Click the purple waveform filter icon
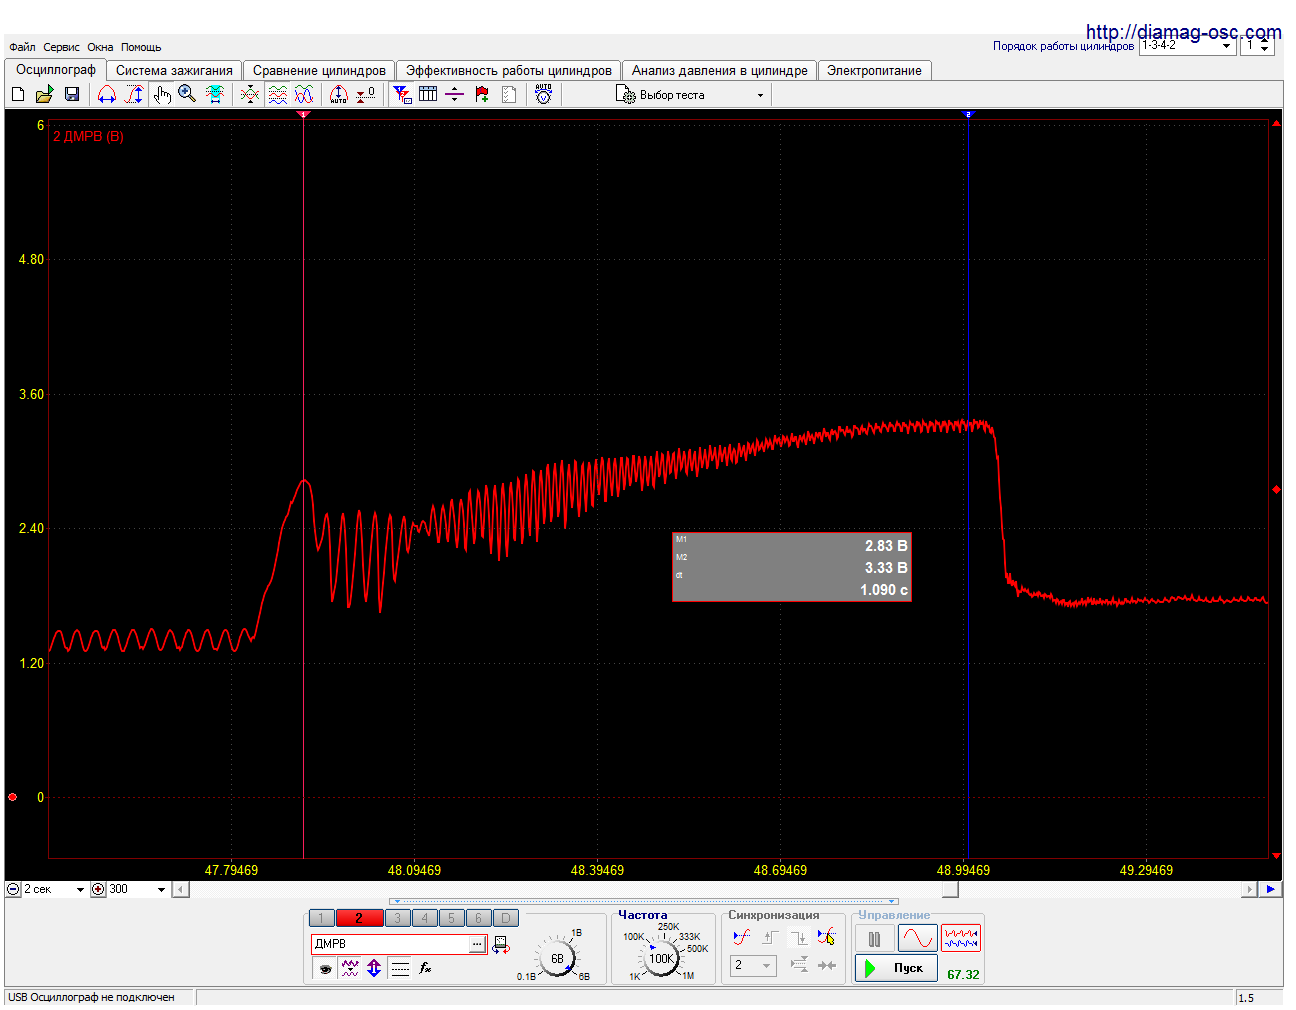 [x=350, y=968]
